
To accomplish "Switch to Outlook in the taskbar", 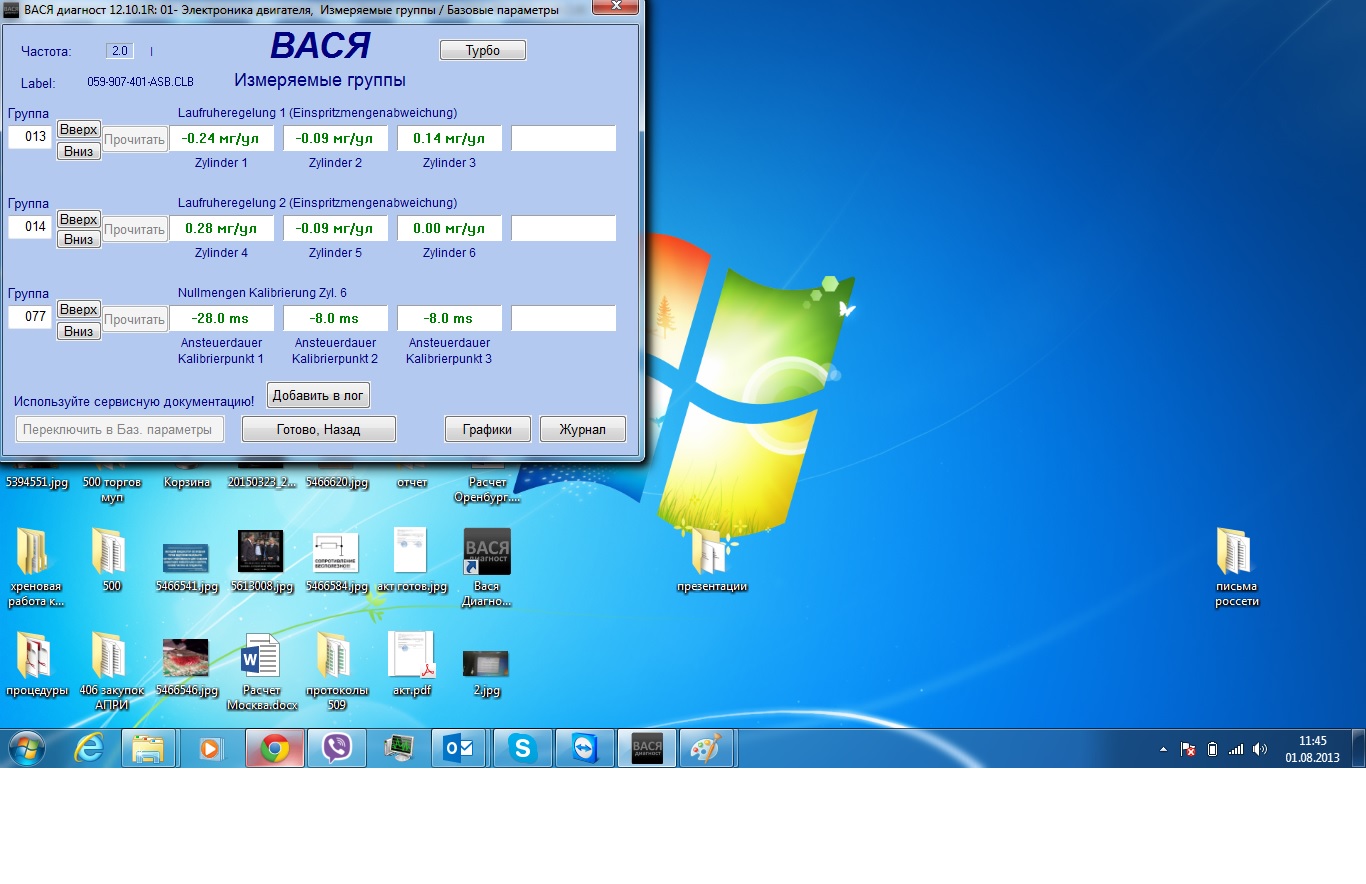I will pos(458,748).
